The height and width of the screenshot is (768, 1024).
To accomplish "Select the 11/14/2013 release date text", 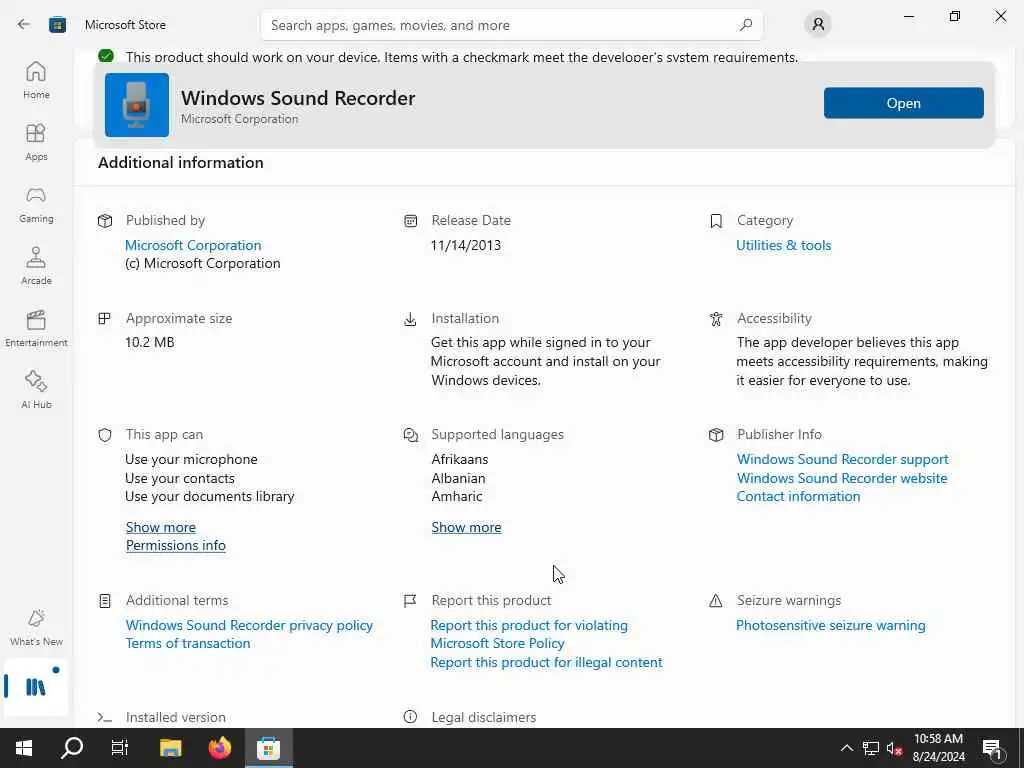I will (x=466, y=246).
